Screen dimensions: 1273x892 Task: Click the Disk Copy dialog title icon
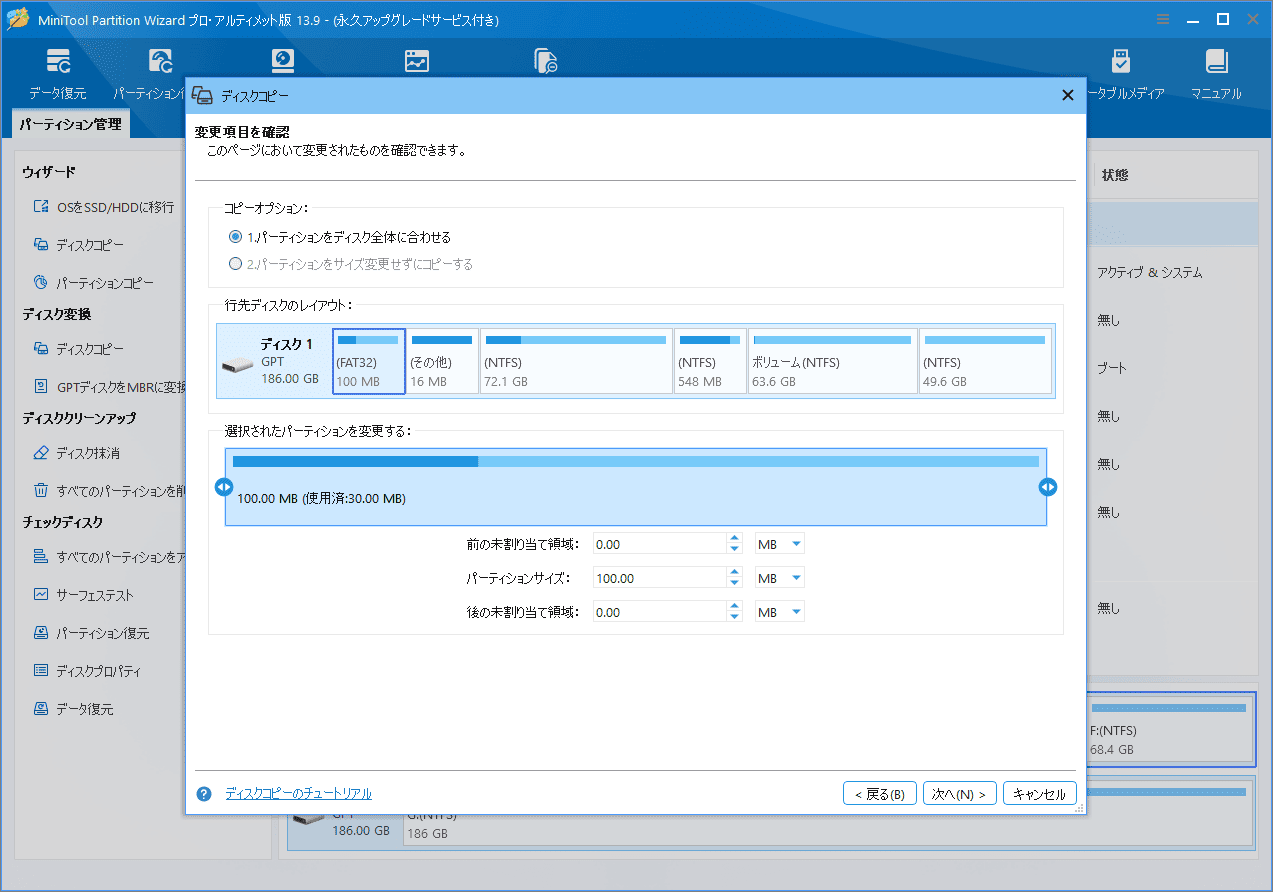pyautogui.click(x=202, y=95)
